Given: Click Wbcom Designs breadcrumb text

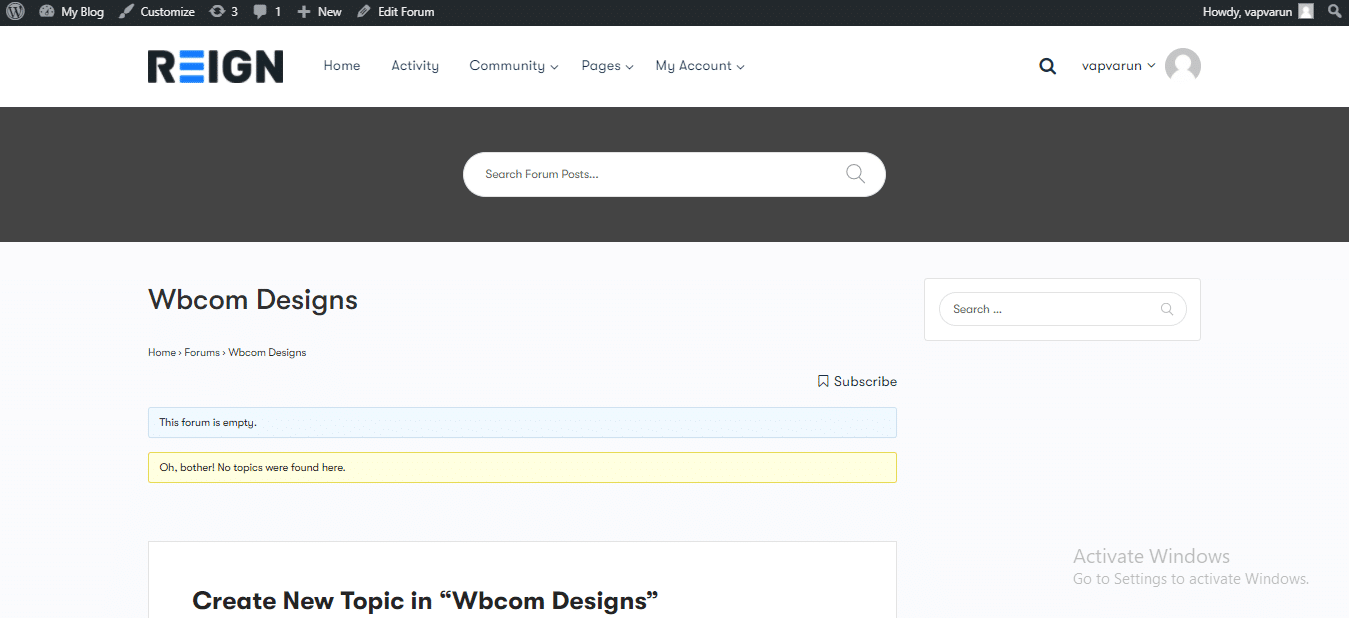Looking at the screenshot, I should pos(267,353).
